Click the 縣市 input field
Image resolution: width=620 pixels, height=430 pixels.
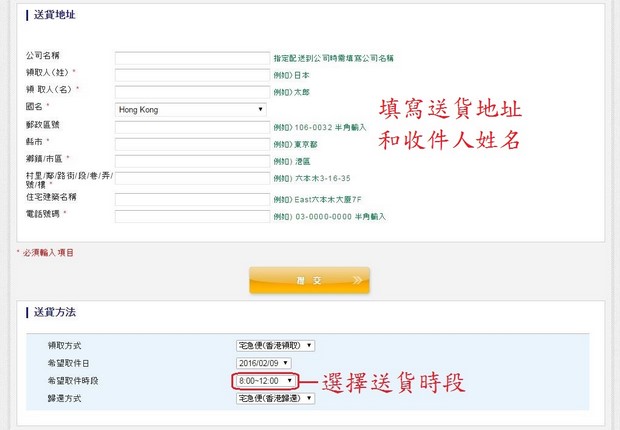pyautogui.click(x=192, y=144)
